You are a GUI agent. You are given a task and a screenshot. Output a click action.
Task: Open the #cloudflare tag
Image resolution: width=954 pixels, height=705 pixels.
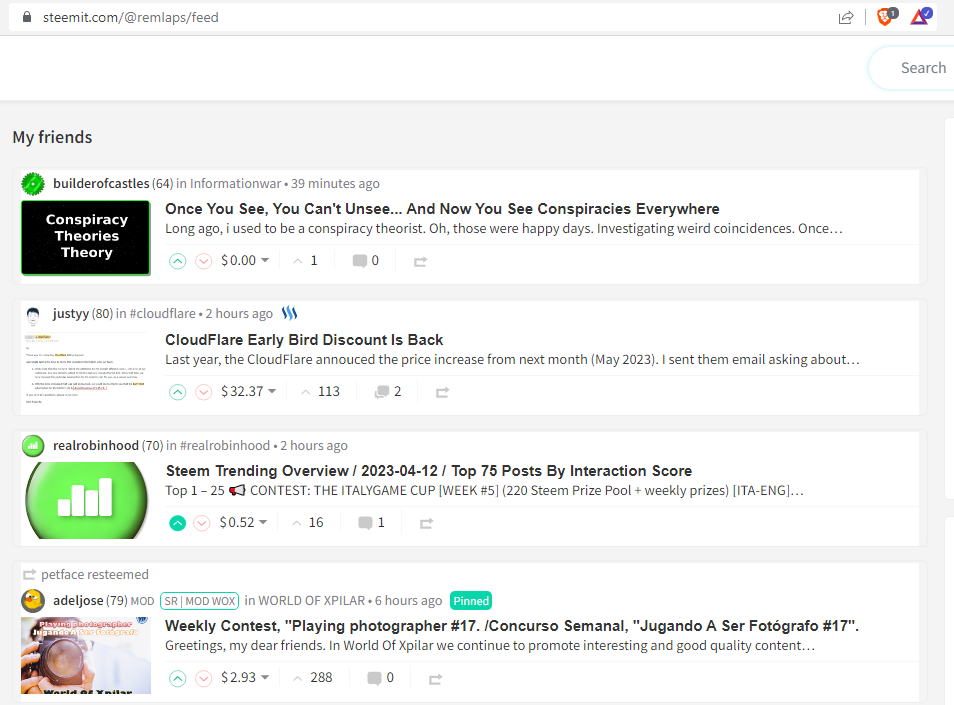click(162, 313)
